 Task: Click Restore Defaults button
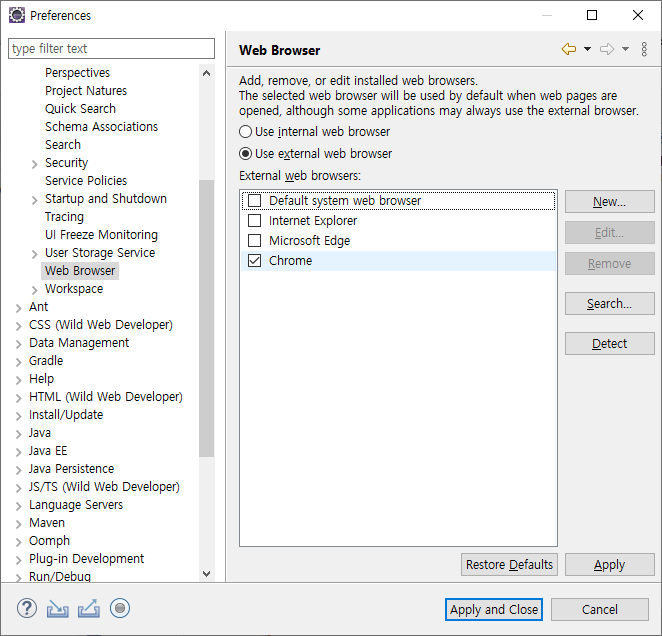(509, 565)
